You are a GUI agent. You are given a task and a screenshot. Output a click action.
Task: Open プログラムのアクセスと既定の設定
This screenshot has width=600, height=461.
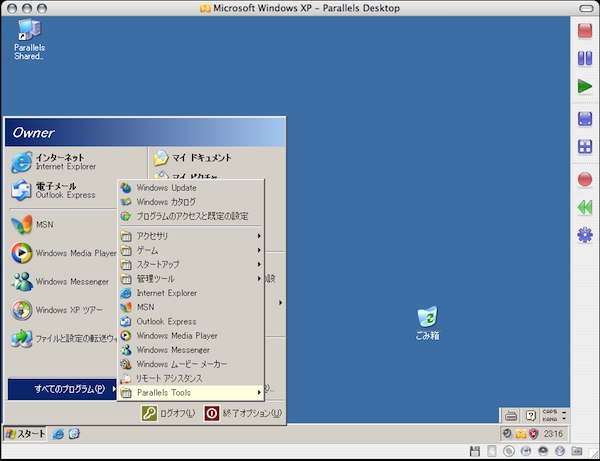coord(191,216)
